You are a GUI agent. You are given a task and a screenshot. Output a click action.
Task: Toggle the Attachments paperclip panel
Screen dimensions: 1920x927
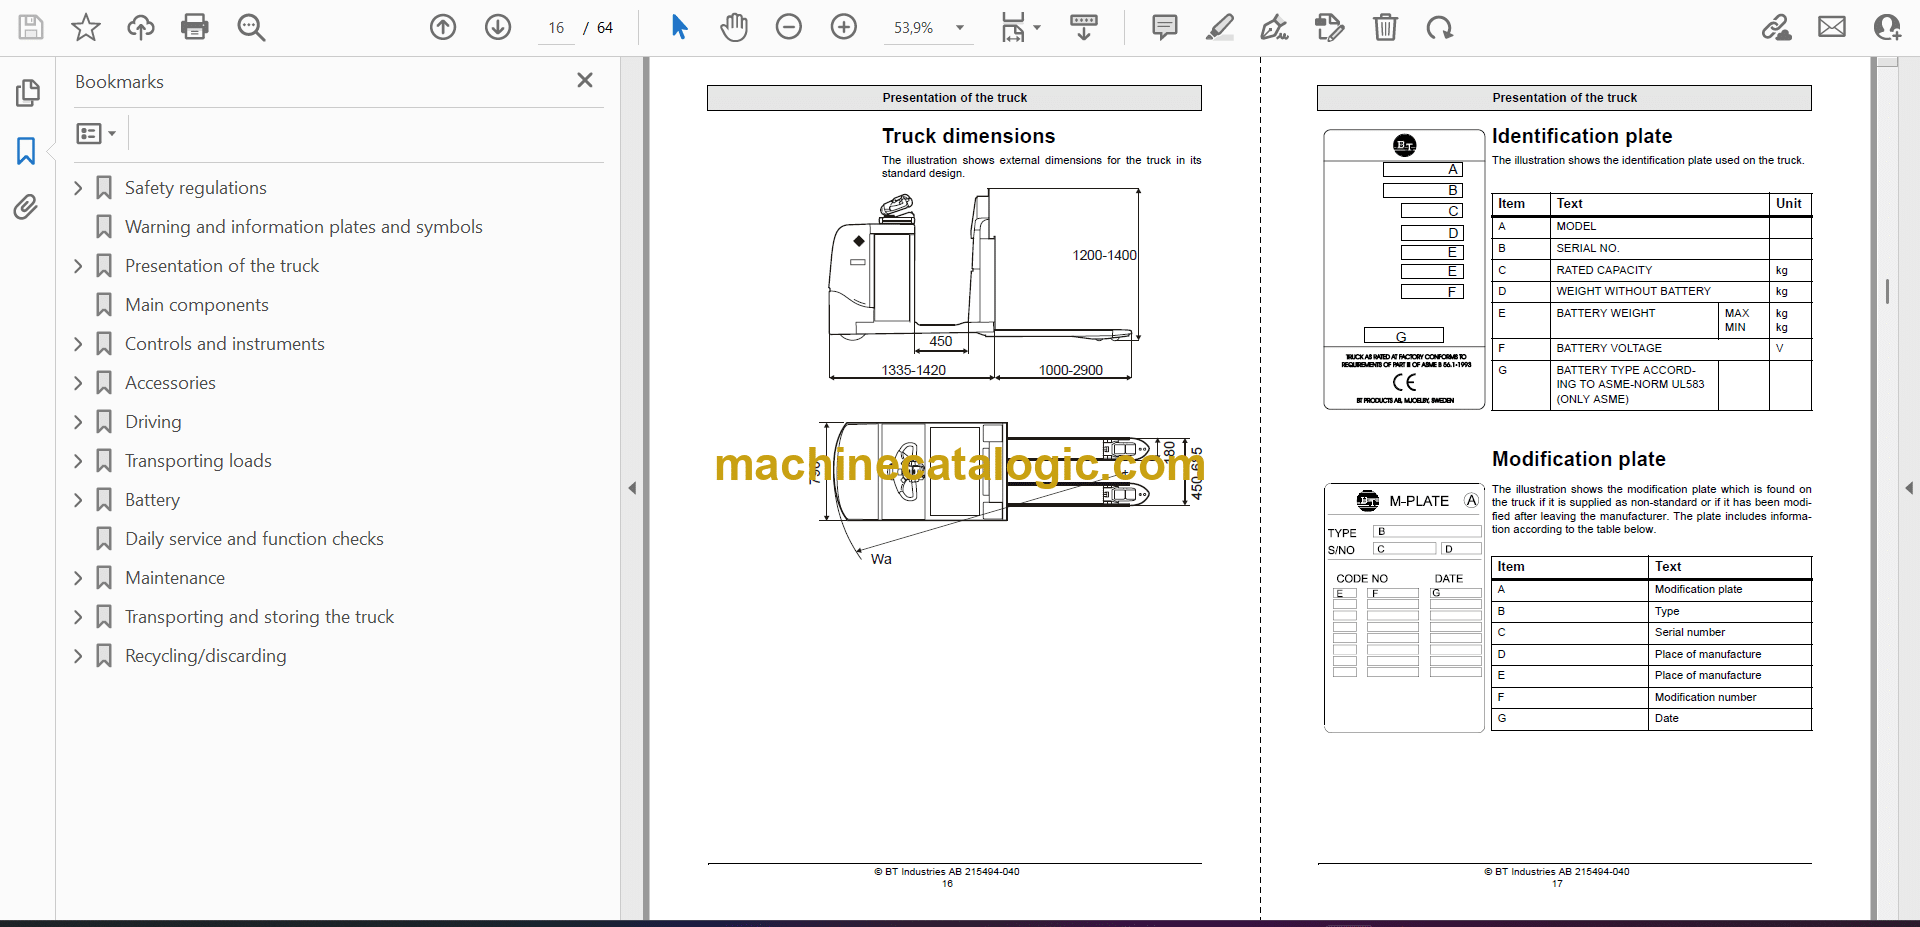click(x=27, y=207)
